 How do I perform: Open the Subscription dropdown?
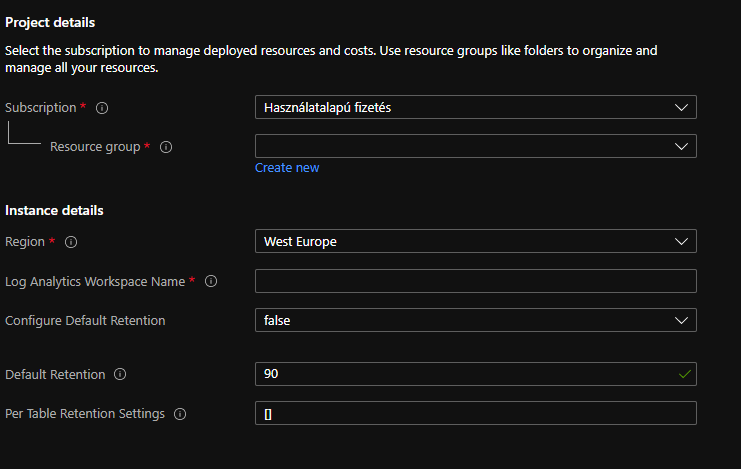pos(475,107)
